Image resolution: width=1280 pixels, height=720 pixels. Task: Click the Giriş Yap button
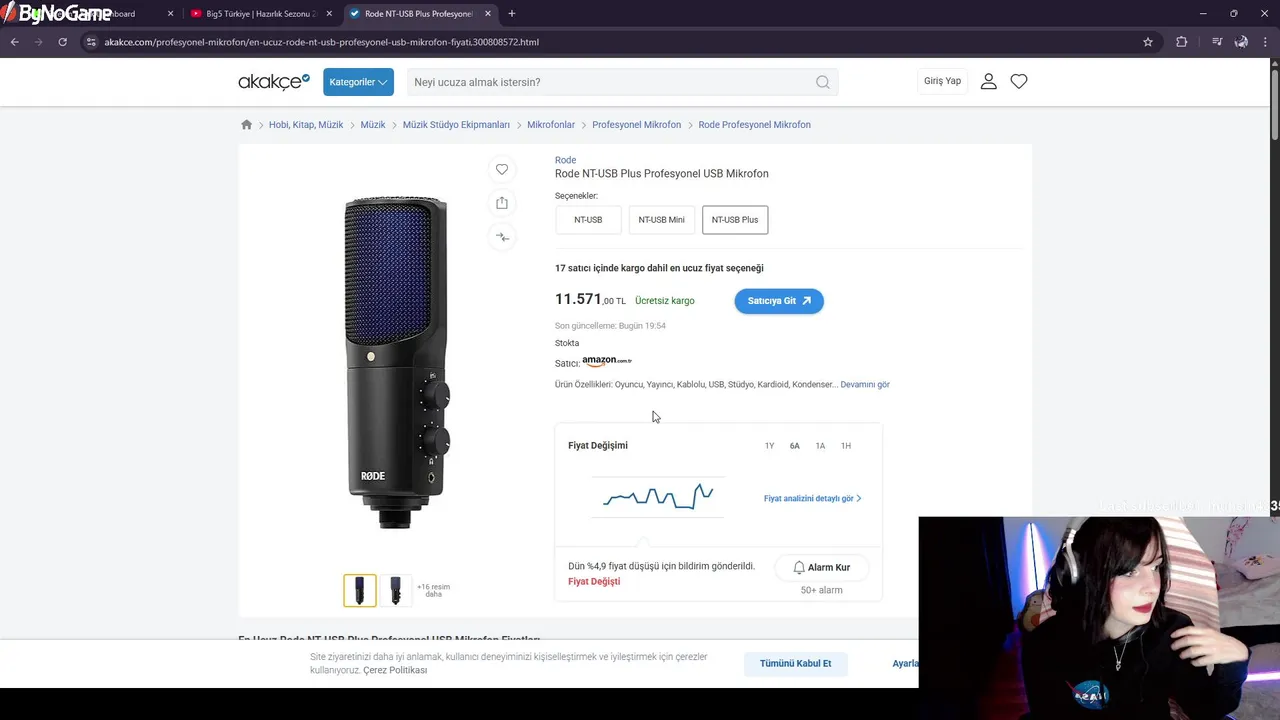point(942,81)
